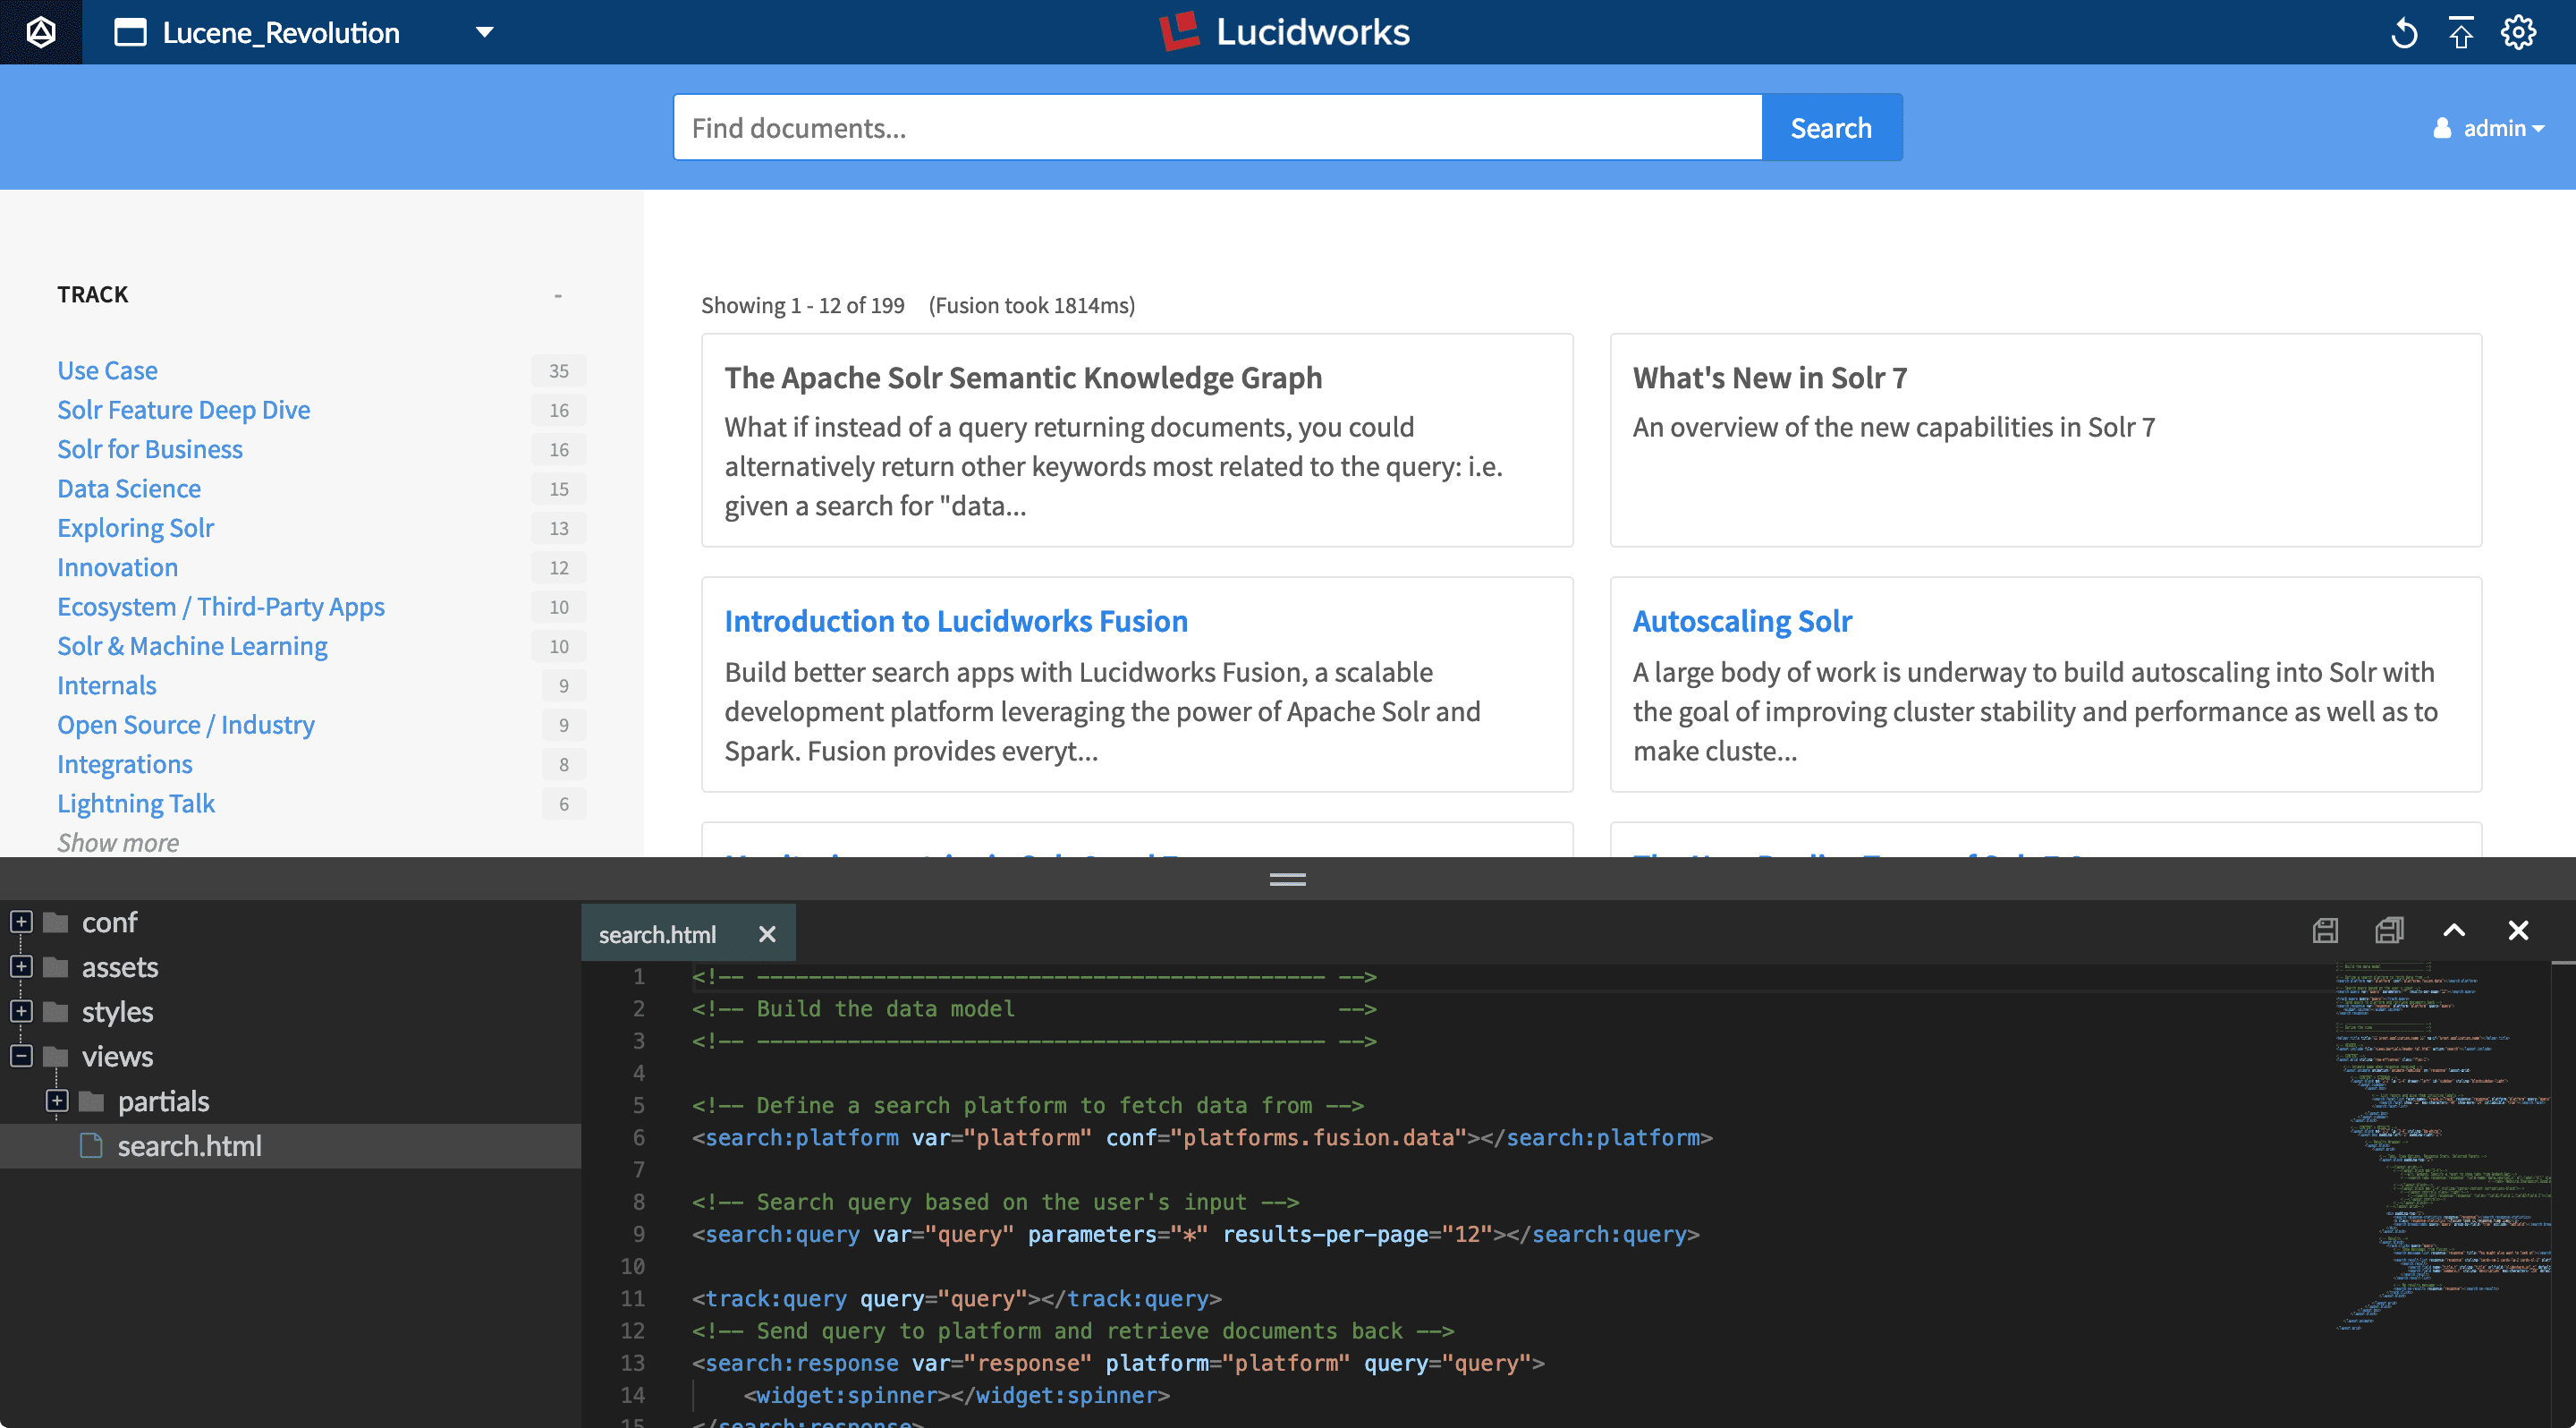
Task: Filter by Data Science track
Action: pyautogui.click(x=129, y=488)
